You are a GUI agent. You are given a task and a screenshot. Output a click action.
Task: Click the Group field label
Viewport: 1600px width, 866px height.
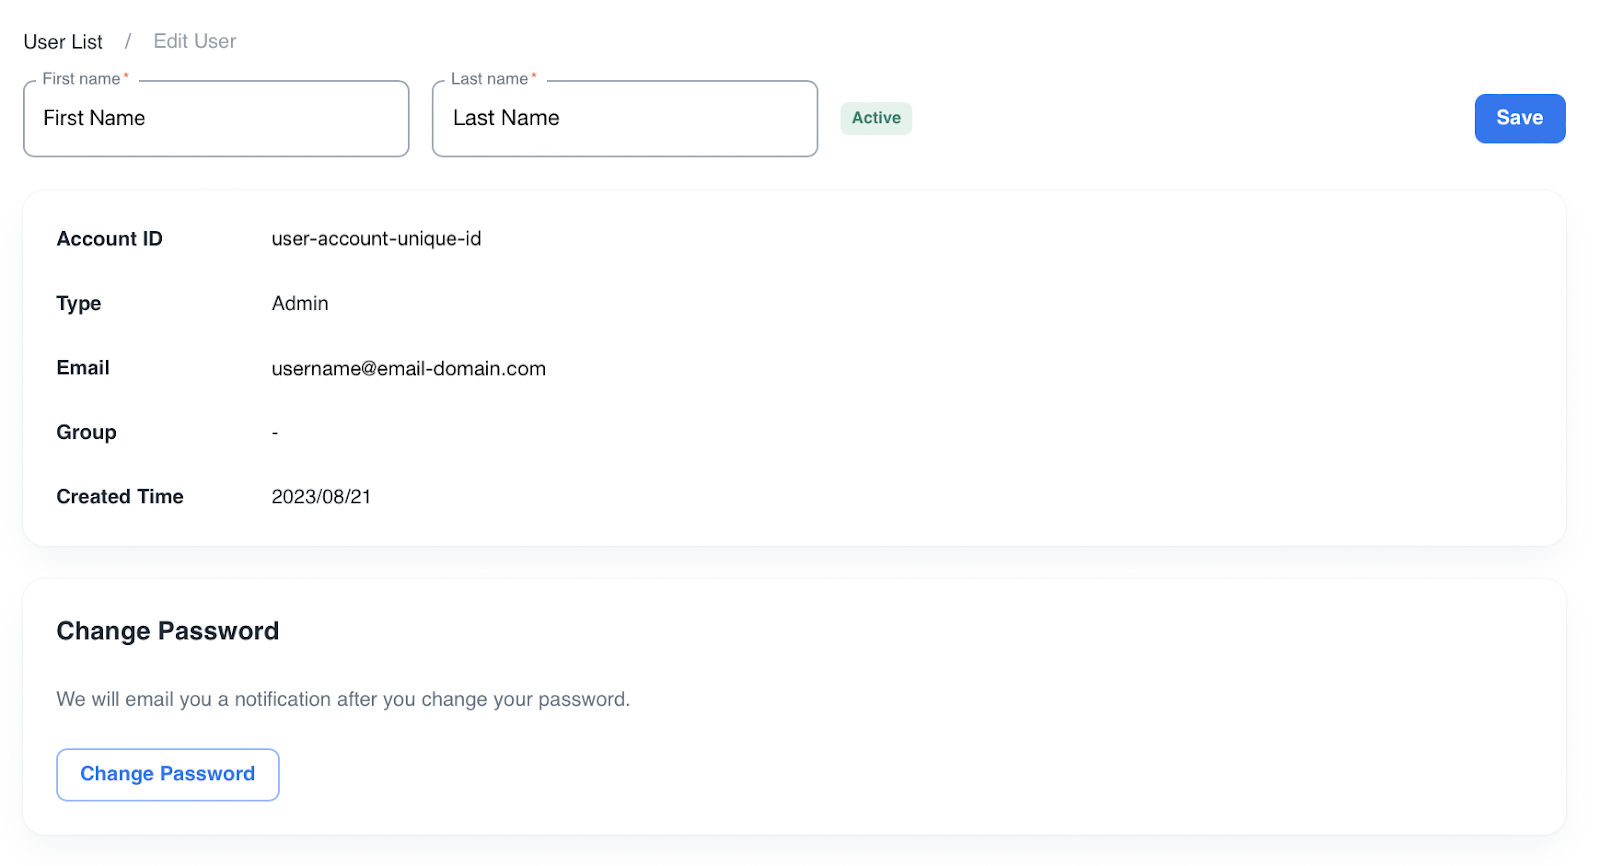pos(86,433)
